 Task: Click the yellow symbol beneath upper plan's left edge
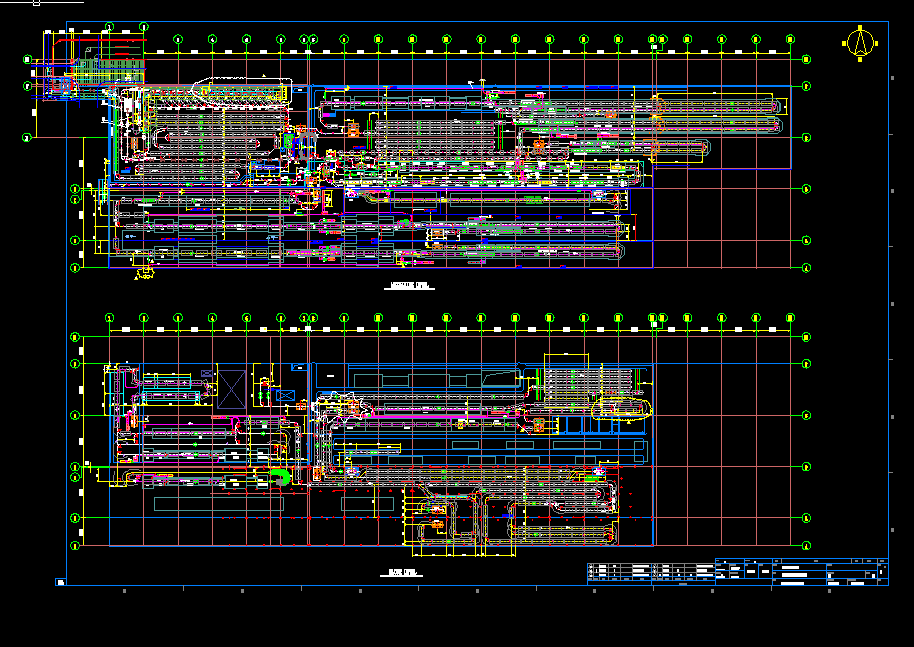point(145,273)
